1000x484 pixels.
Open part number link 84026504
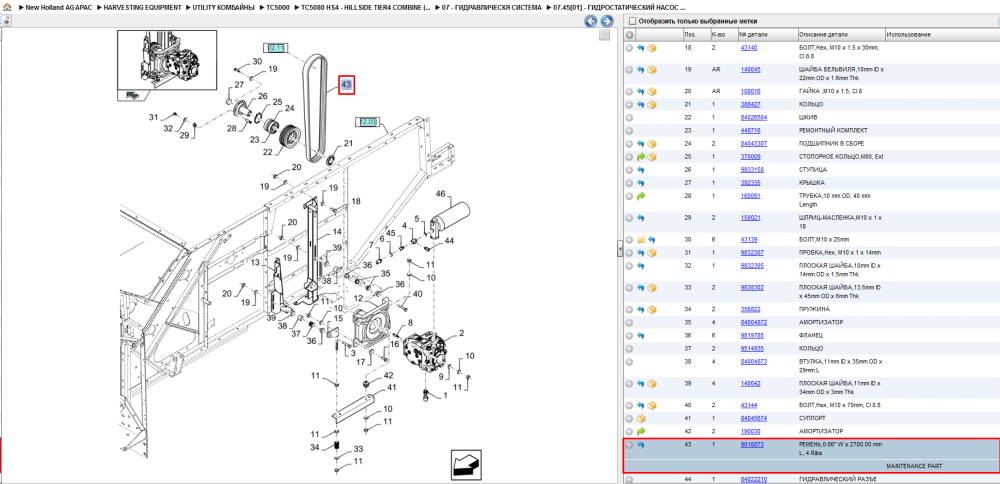coord(753,117)
